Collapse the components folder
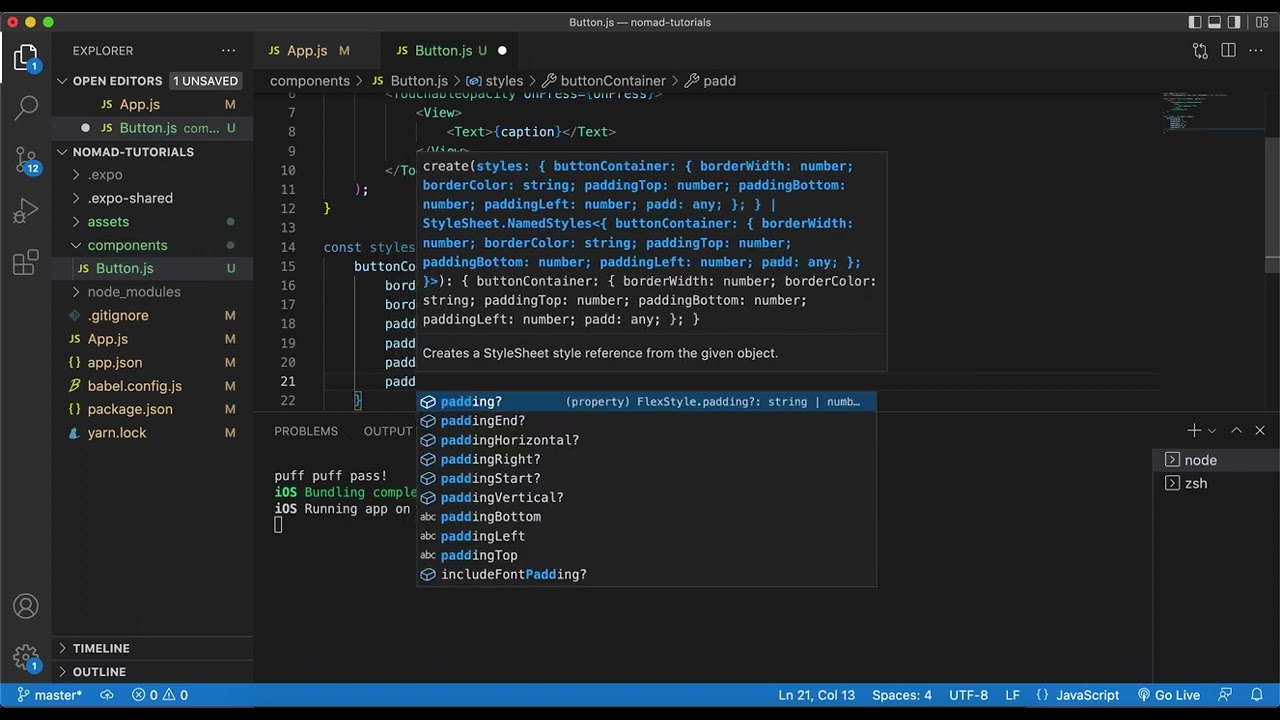 (x=127, y=245)
